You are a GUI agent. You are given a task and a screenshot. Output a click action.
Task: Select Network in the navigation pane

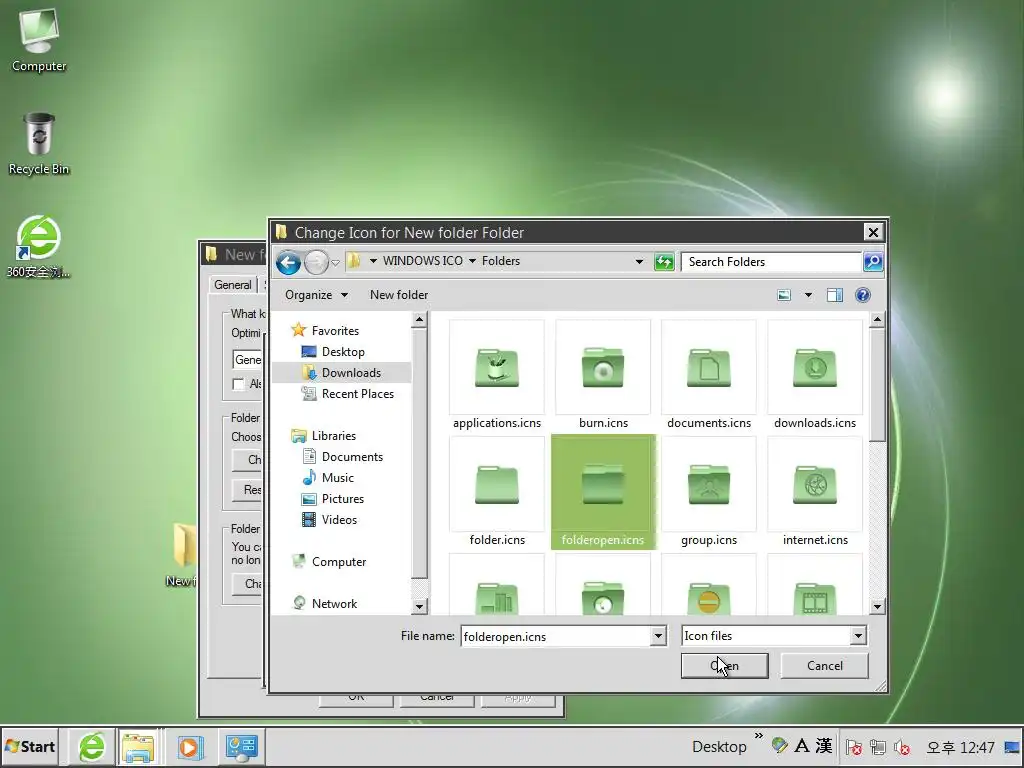pyautogui.click(x=334, y=603)
